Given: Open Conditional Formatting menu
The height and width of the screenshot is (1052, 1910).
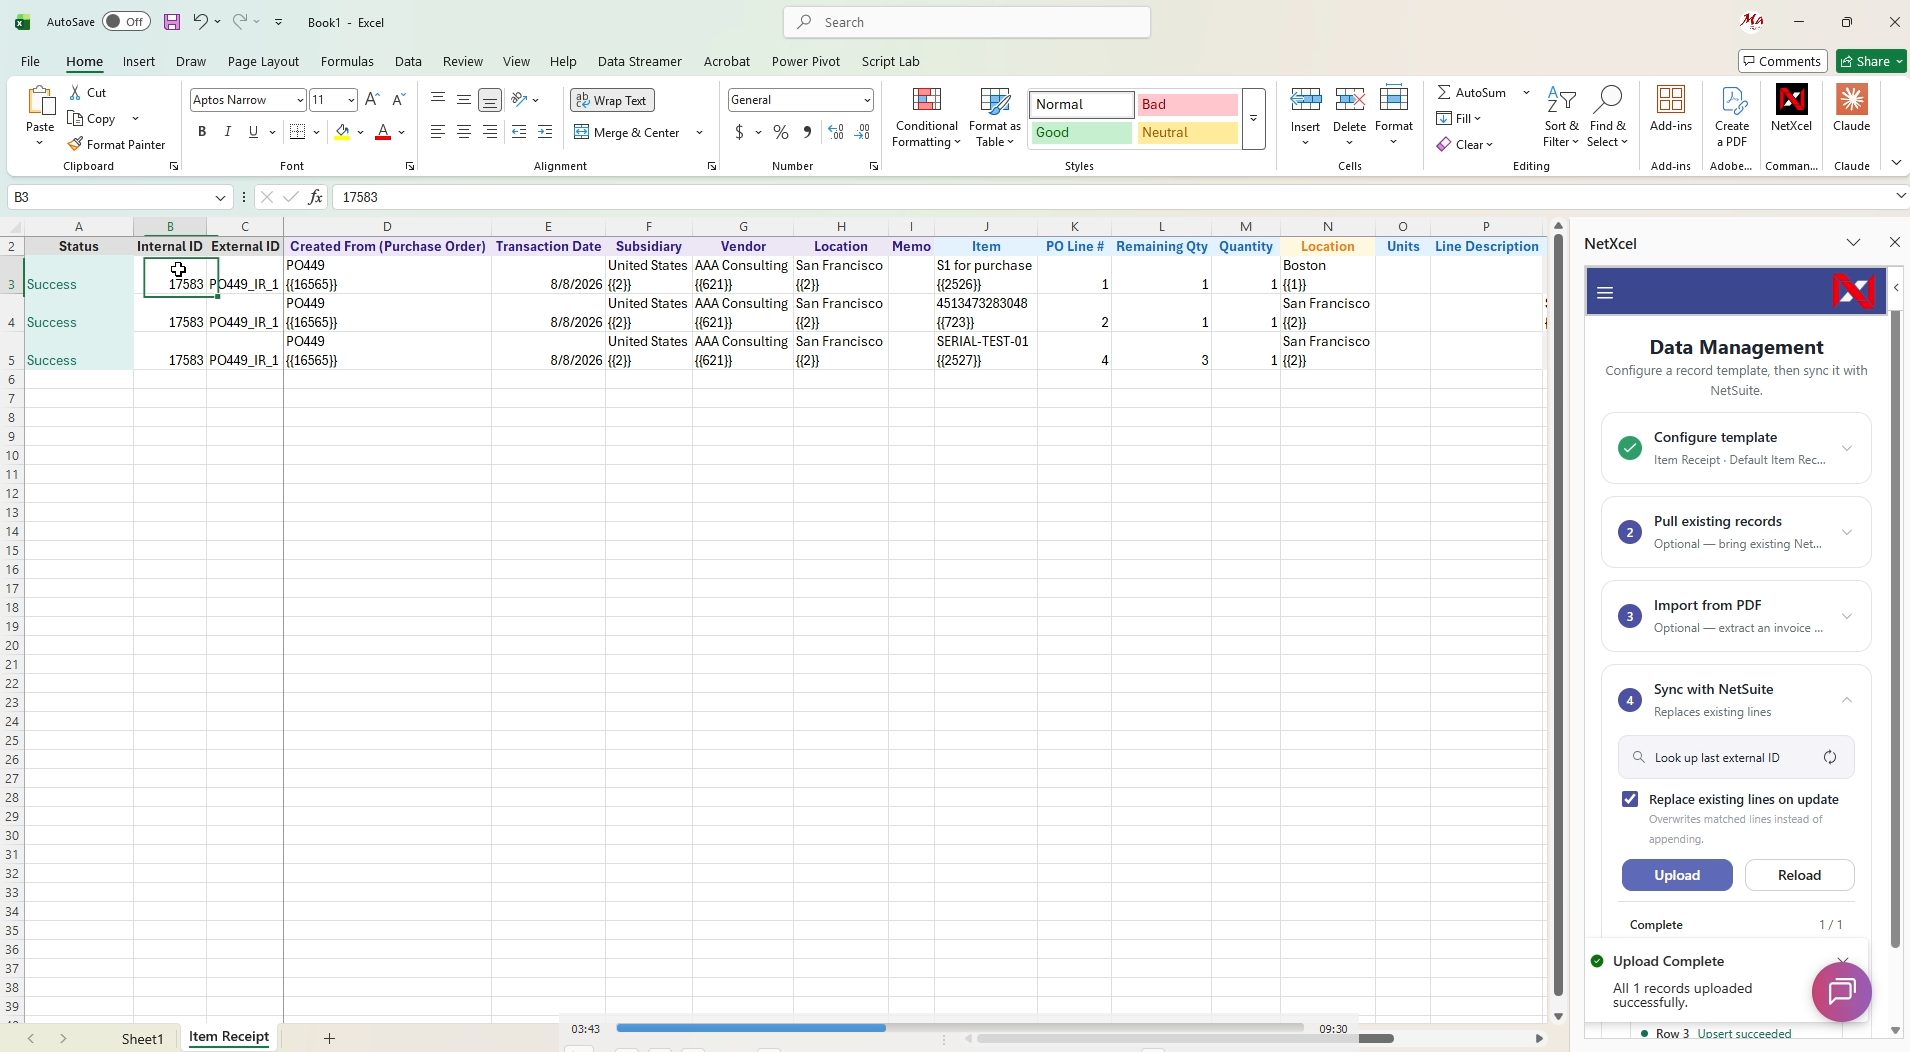Looking at the screenshot, I should 927,117.
